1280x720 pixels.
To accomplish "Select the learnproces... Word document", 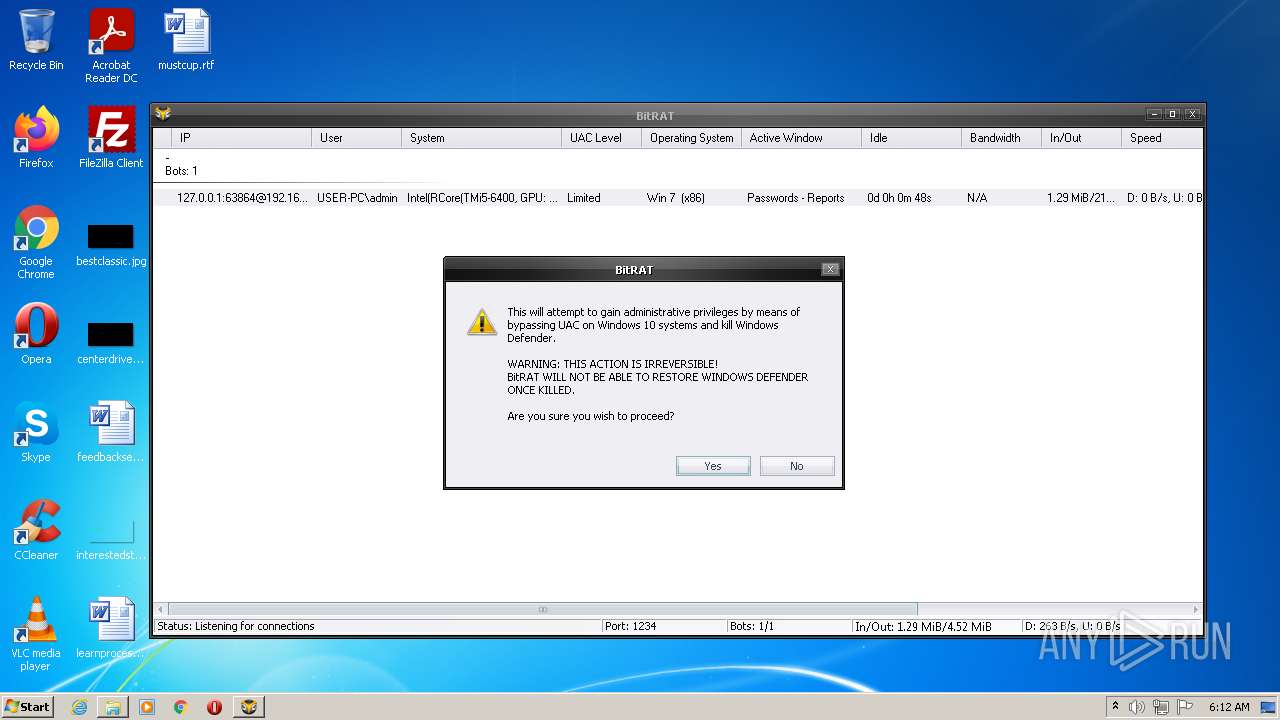I will pyautogui.click(x=111, y=627).
